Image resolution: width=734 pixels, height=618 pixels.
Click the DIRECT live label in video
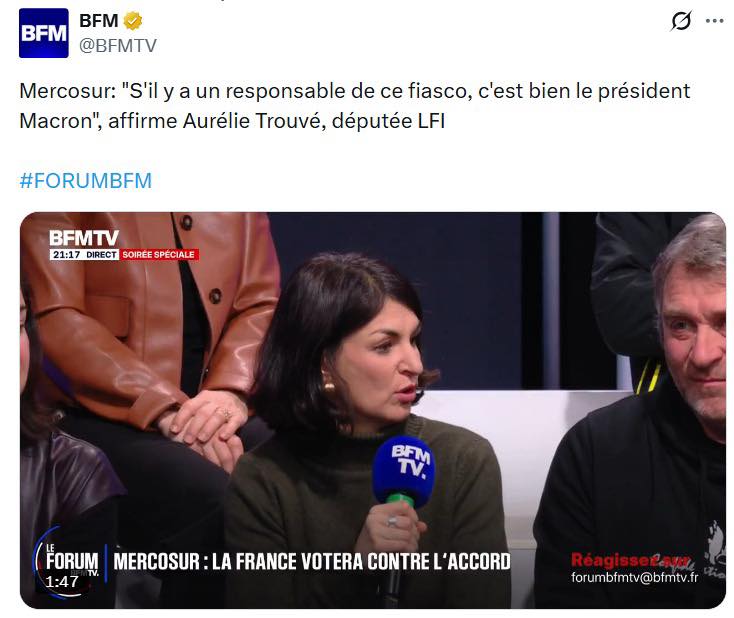click(x=101, y=255)
